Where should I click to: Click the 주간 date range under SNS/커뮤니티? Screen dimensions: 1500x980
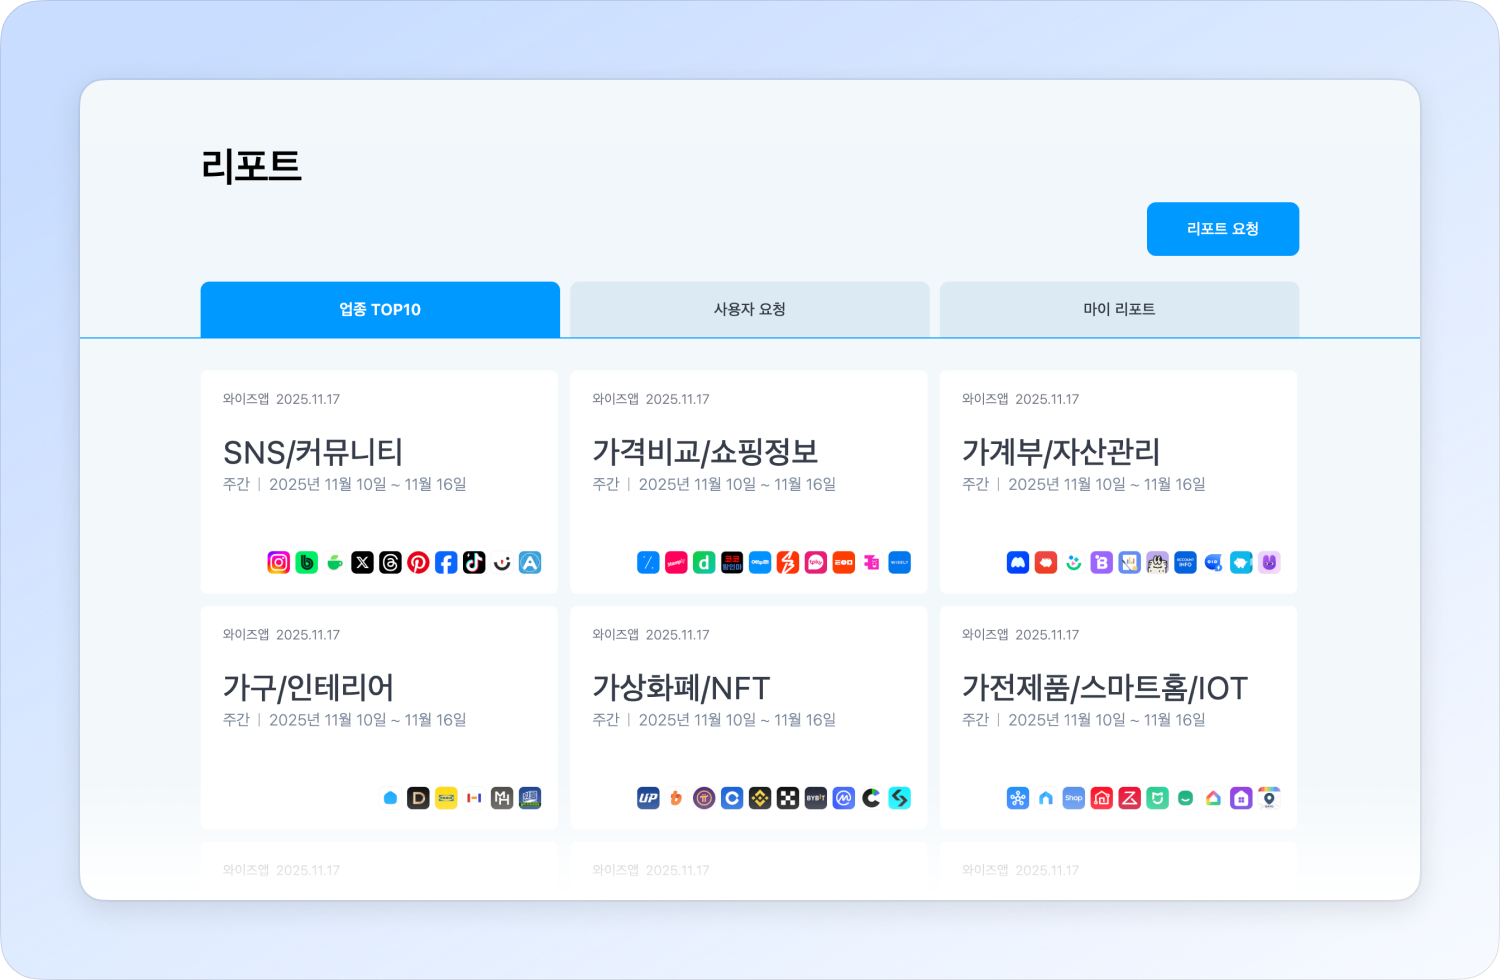[345, 484]
